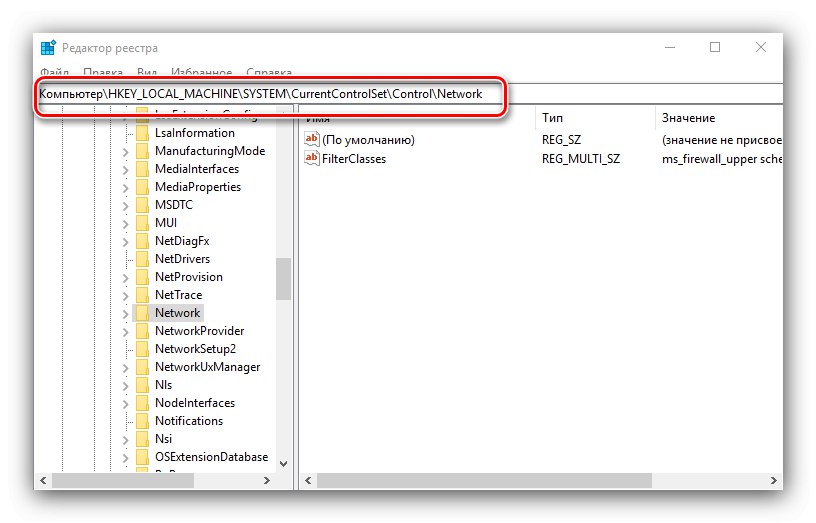The image size is (816, 523).
Task: Open the Избранное menu
Action: [201, 72]
